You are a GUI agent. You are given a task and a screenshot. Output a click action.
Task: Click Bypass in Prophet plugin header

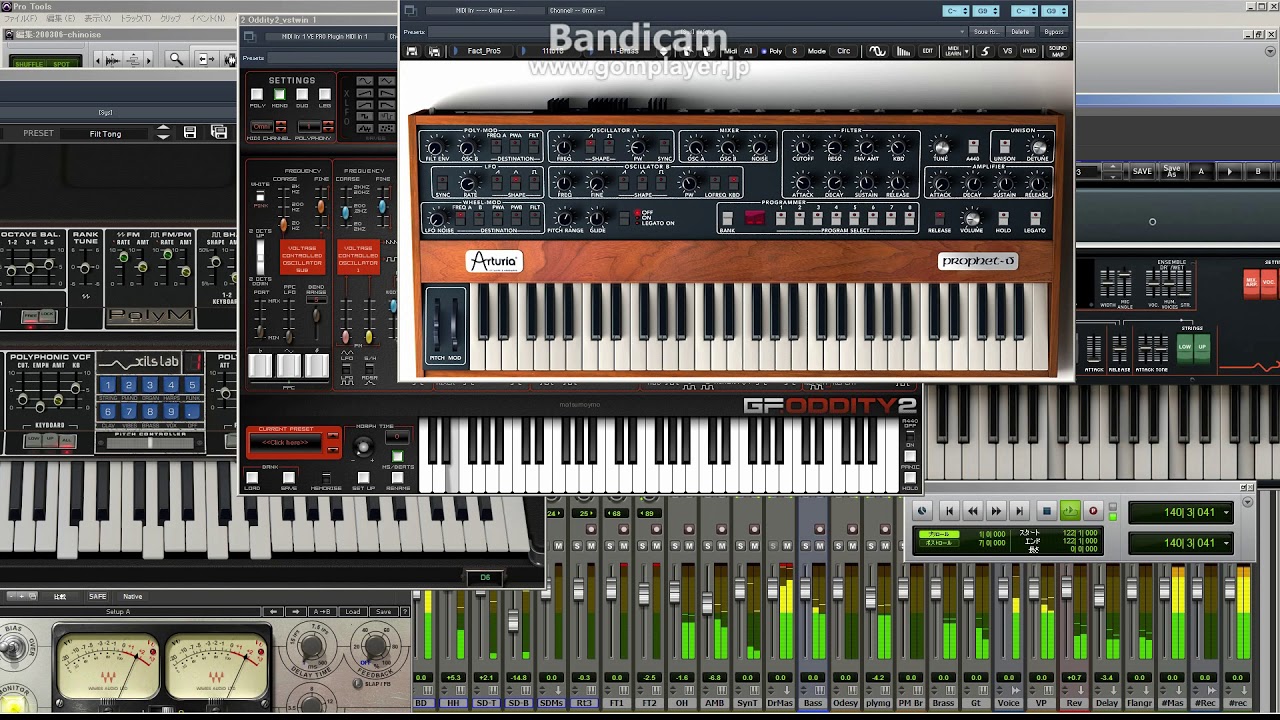pyautogui.click(x=1053, y=32)
